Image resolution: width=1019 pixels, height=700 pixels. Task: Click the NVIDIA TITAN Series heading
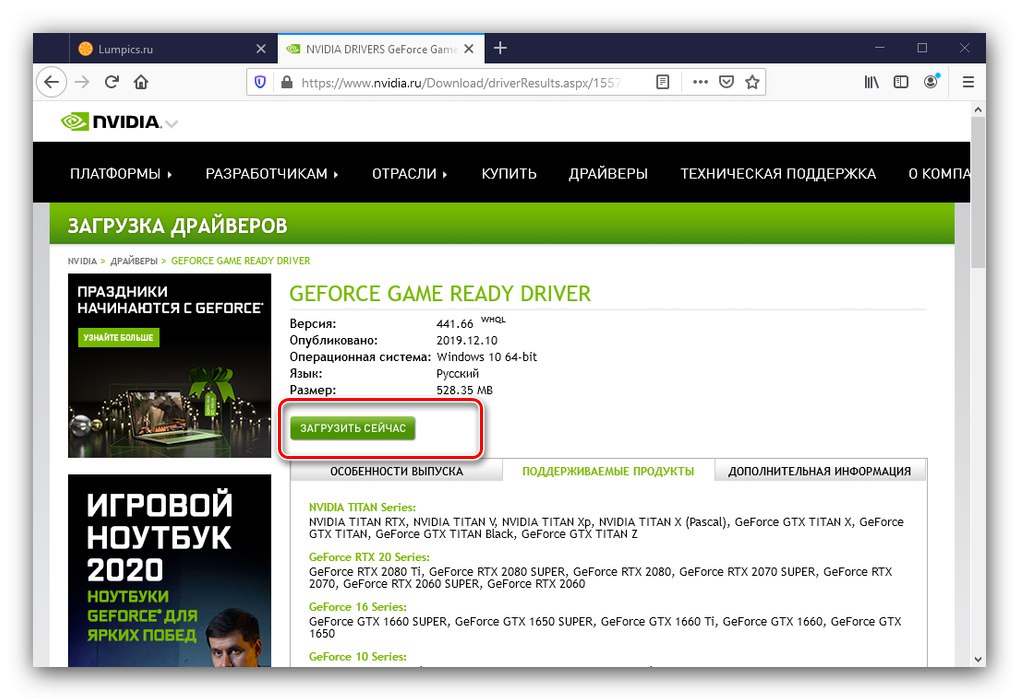362,507
